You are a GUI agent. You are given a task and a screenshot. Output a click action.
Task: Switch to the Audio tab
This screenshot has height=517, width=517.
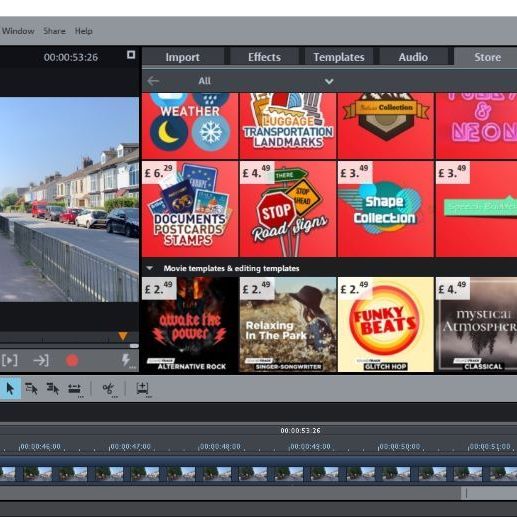point(413,57)
